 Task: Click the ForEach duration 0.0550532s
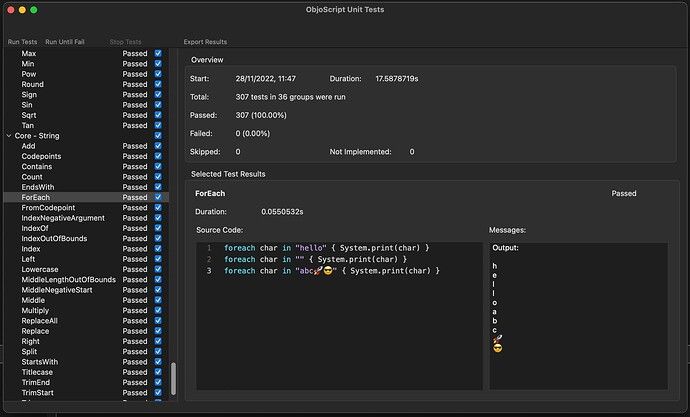coord(282,212)
